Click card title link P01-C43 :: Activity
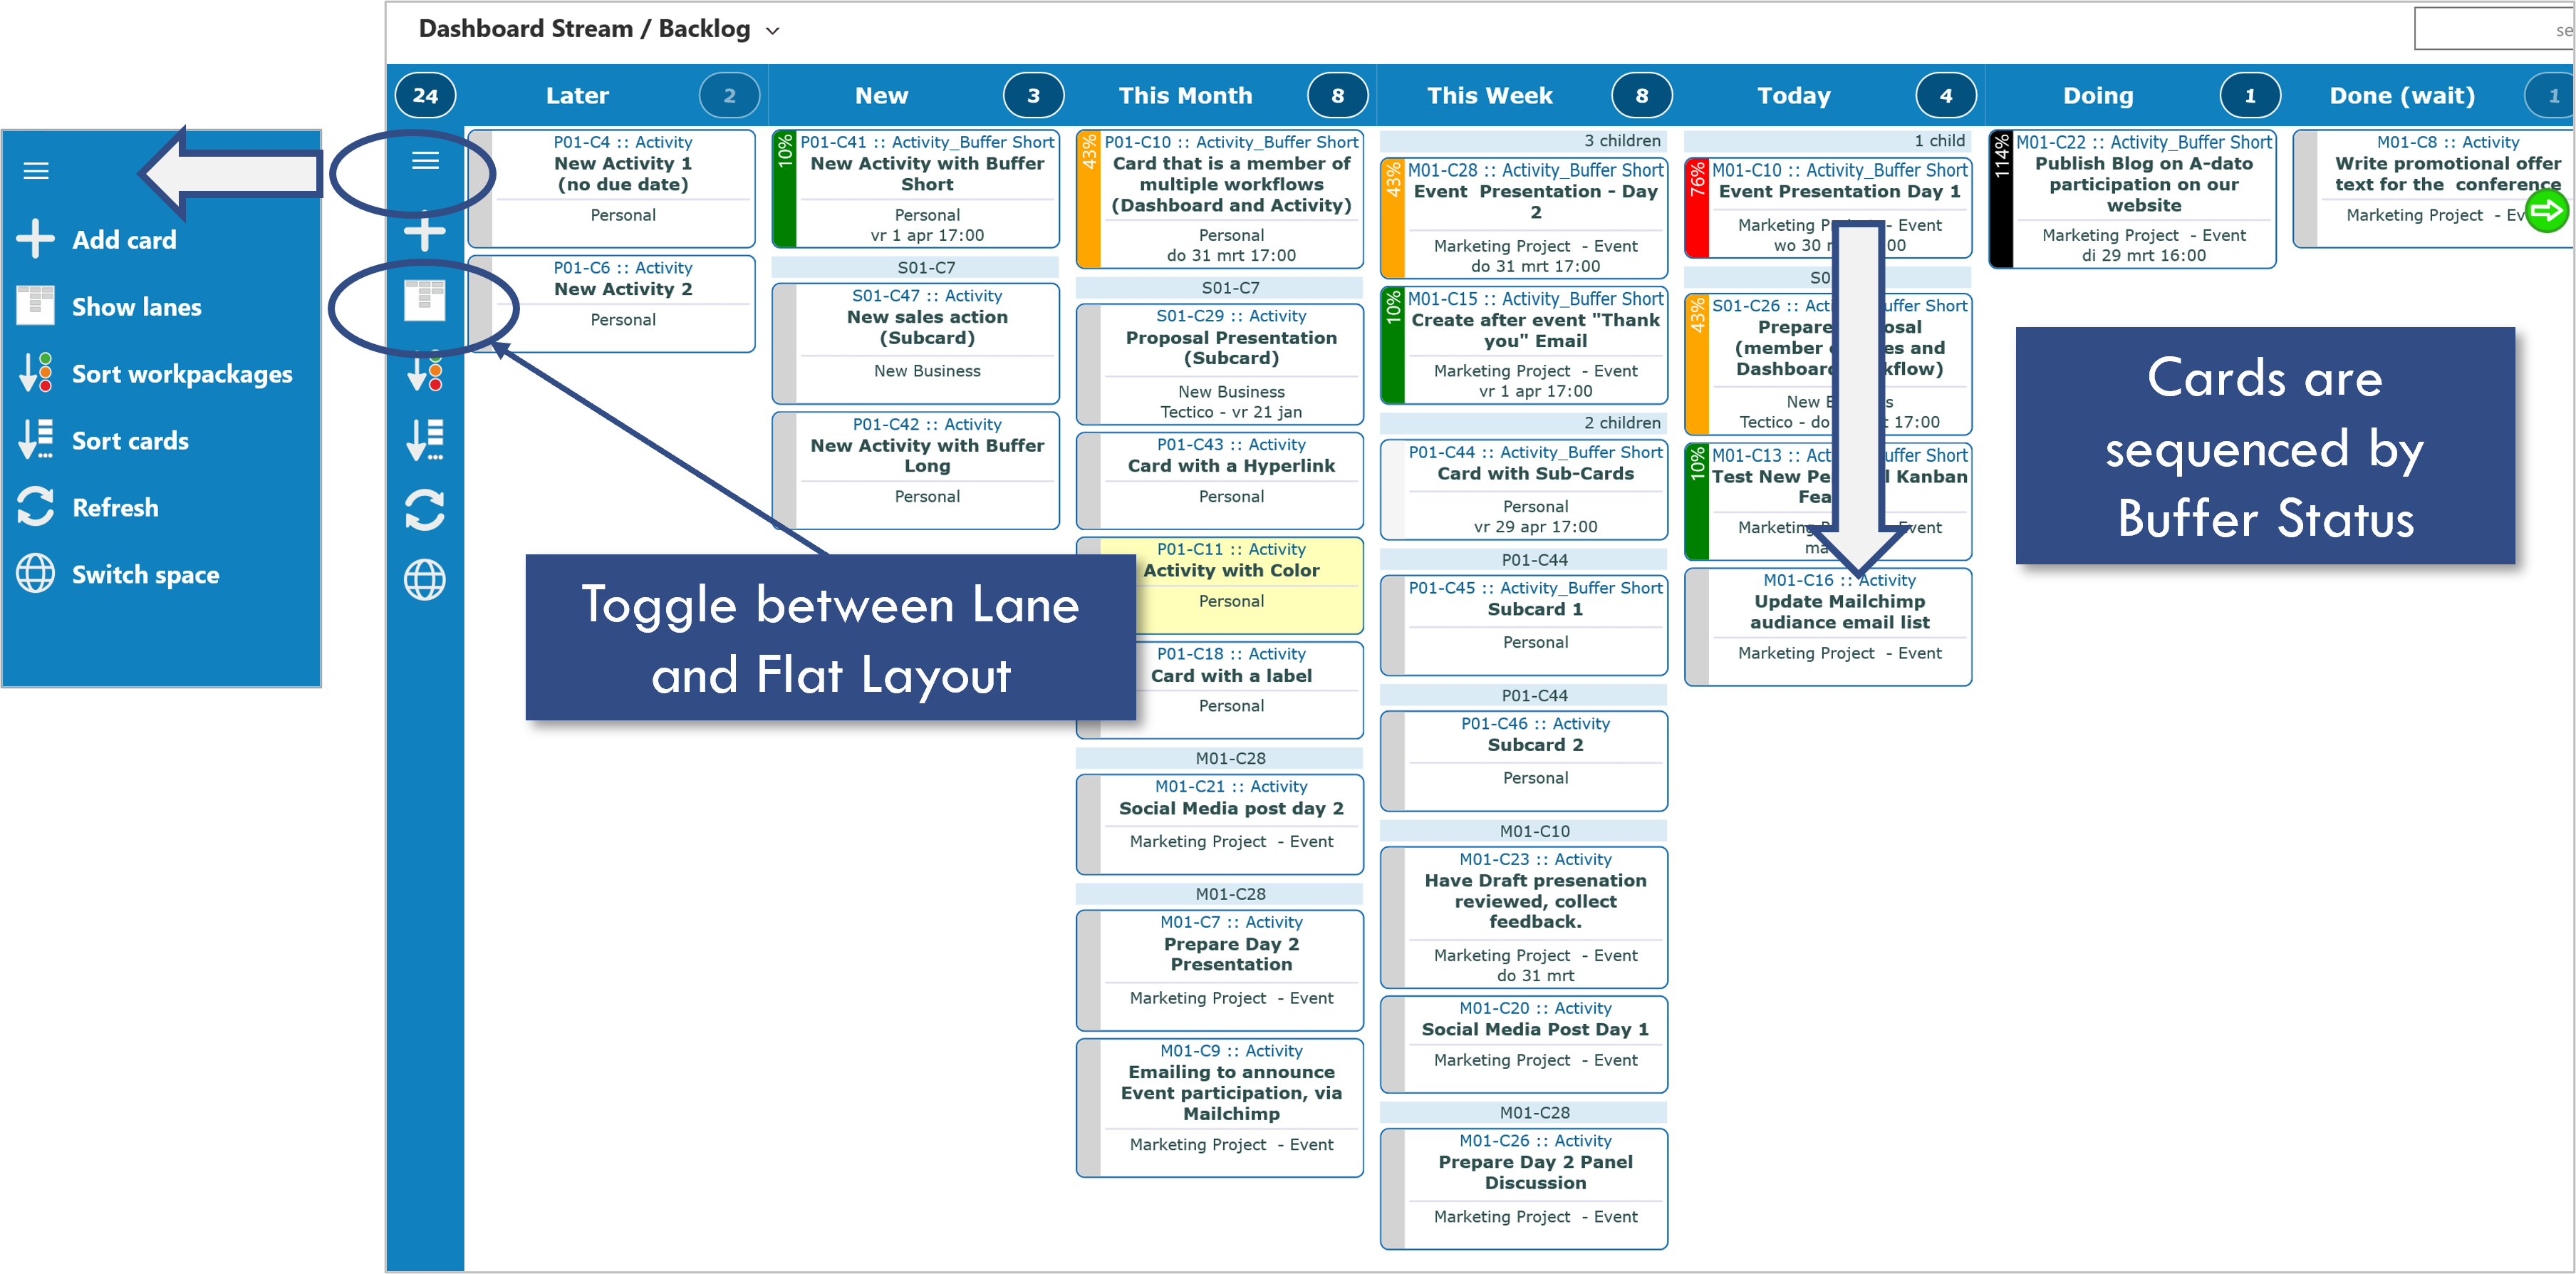The width and height of the screenshot is (2576, 1274). 1231,444
